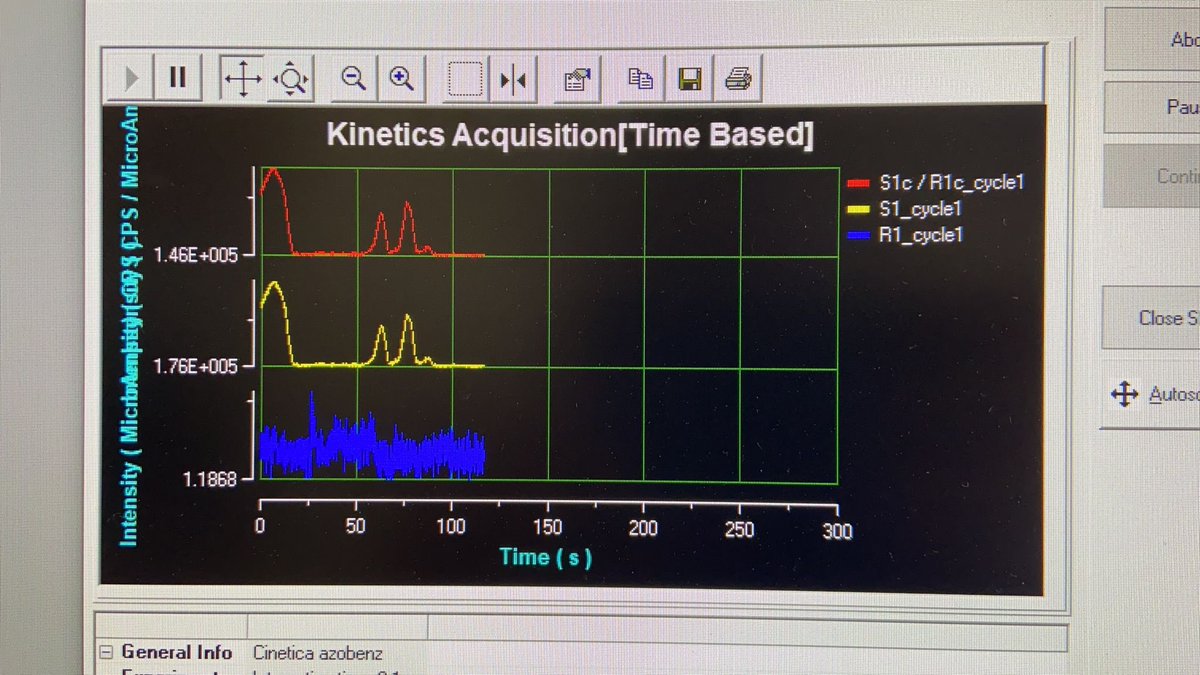Activate the Autoscale control
Image resolution: width=1200 pixels, height=675 pixels.
point(1154,394)
